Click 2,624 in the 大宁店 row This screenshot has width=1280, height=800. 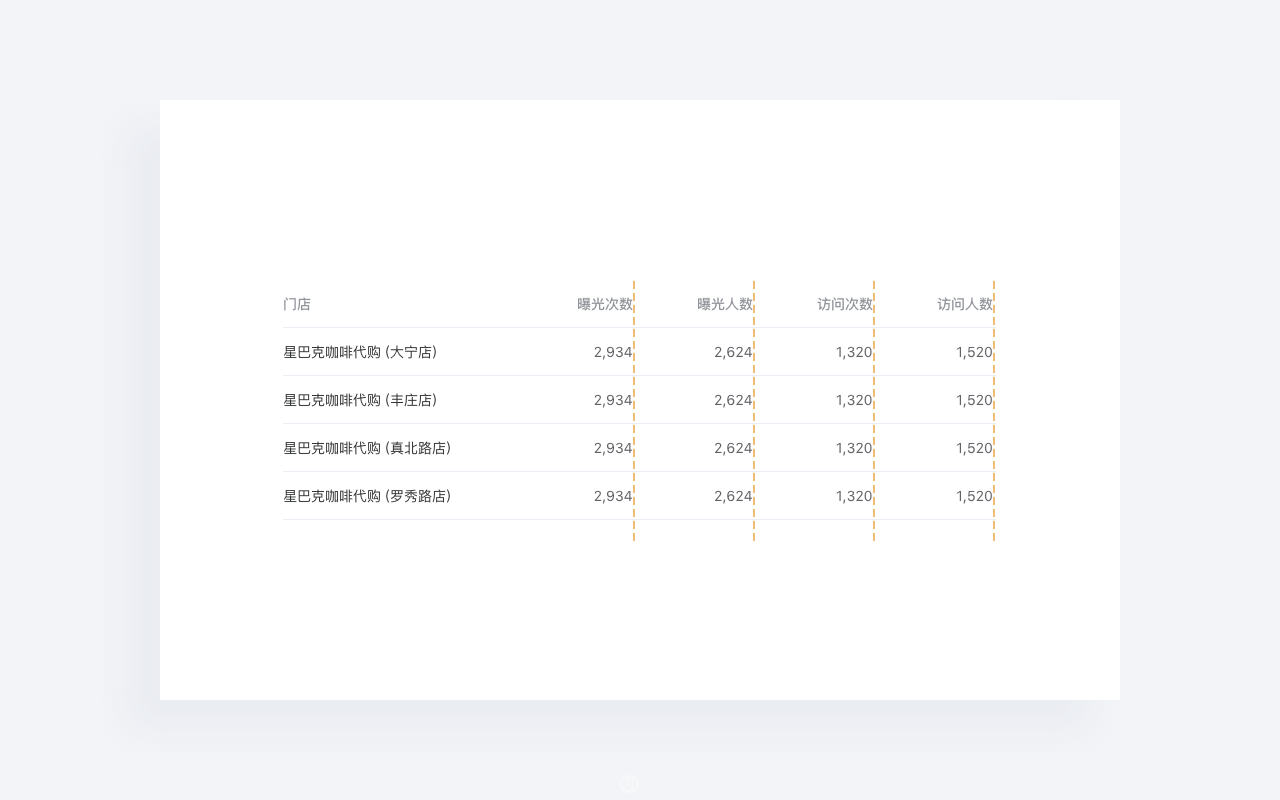[733, 352]
